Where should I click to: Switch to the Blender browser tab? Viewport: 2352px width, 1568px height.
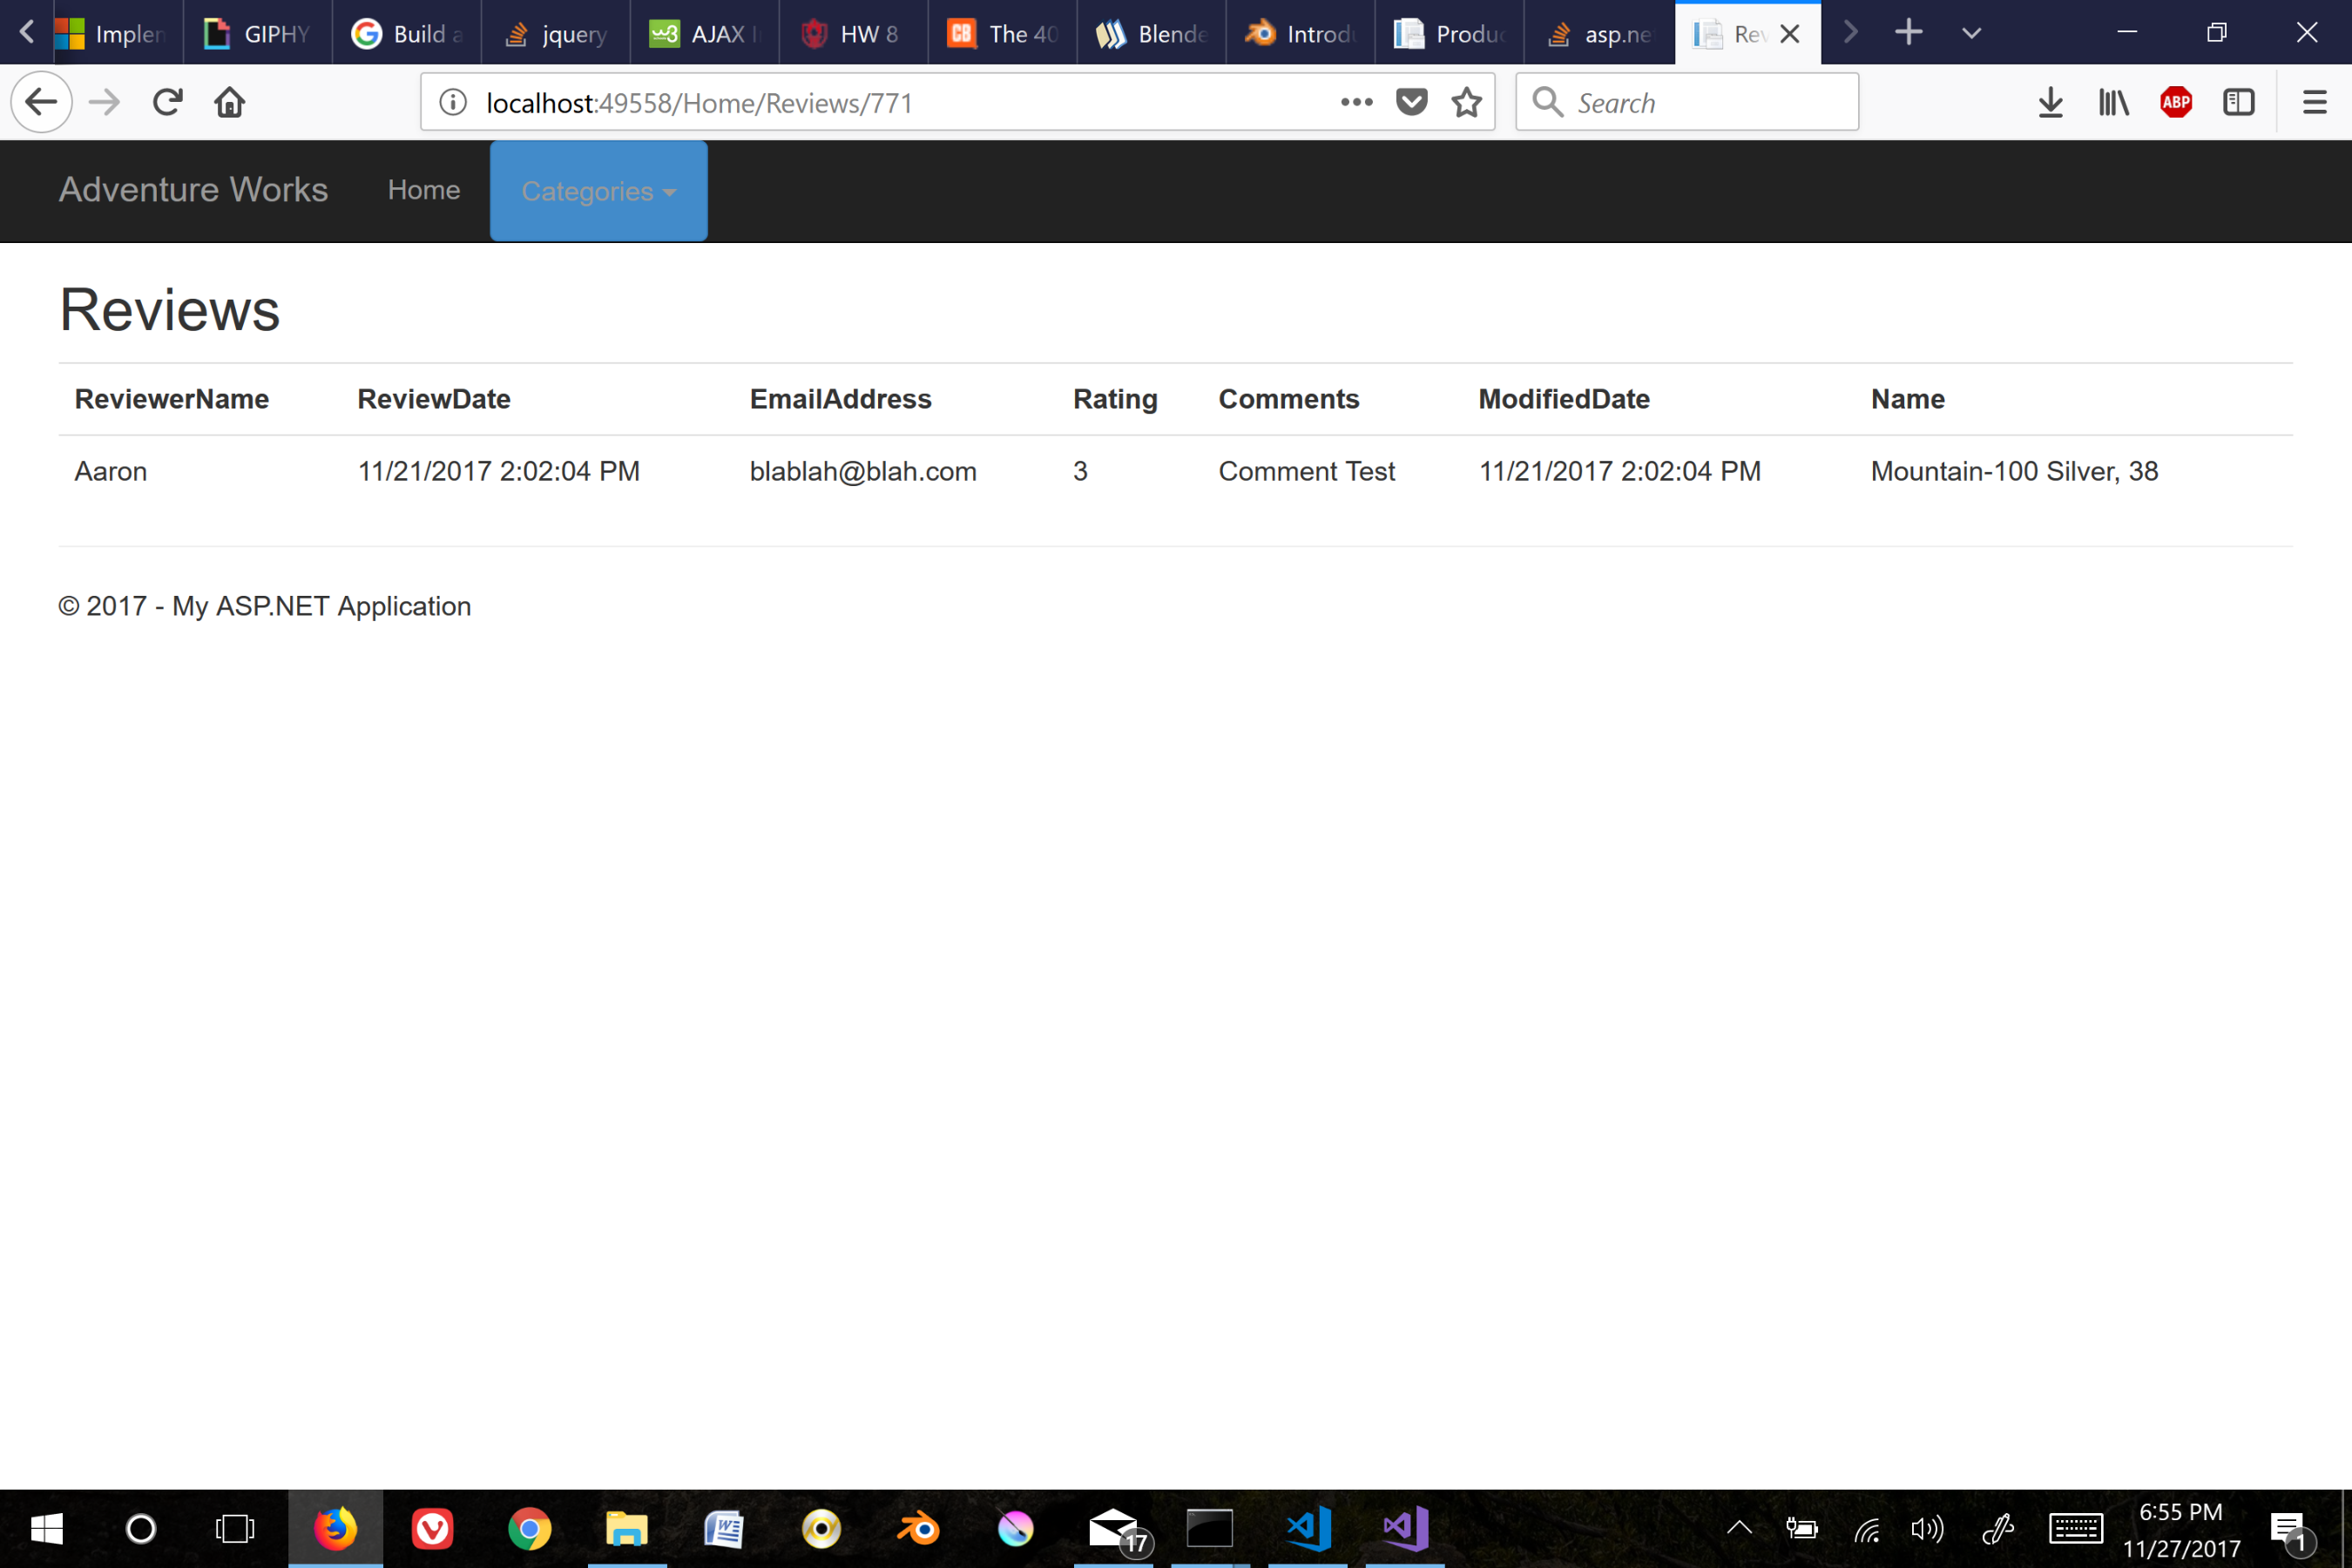1150,32
